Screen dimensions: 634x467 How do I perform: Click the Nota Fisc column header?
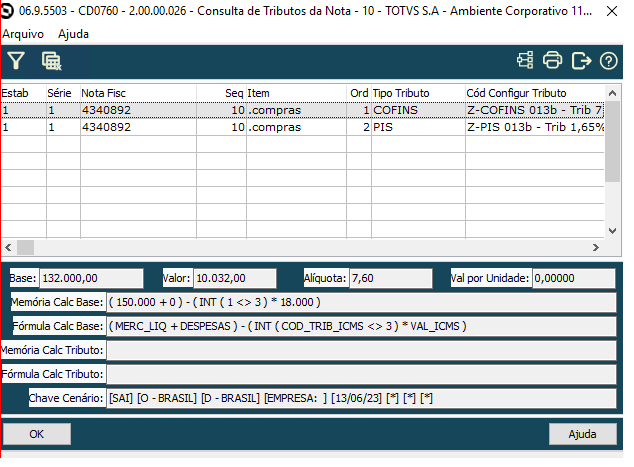click(138, 93)
